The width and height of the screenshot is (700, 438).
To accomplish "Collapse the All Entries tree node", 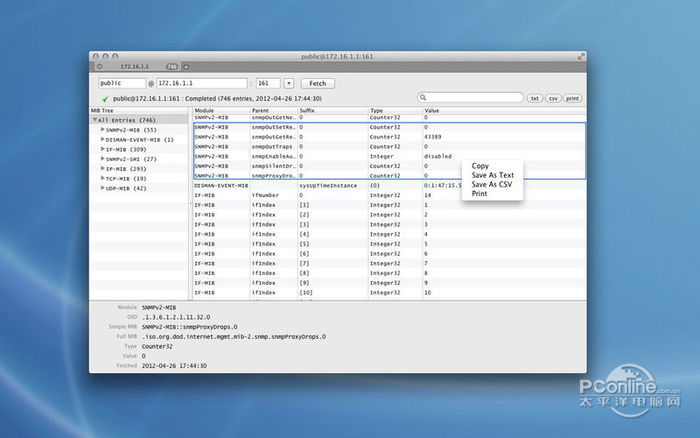I will (95, 120).
